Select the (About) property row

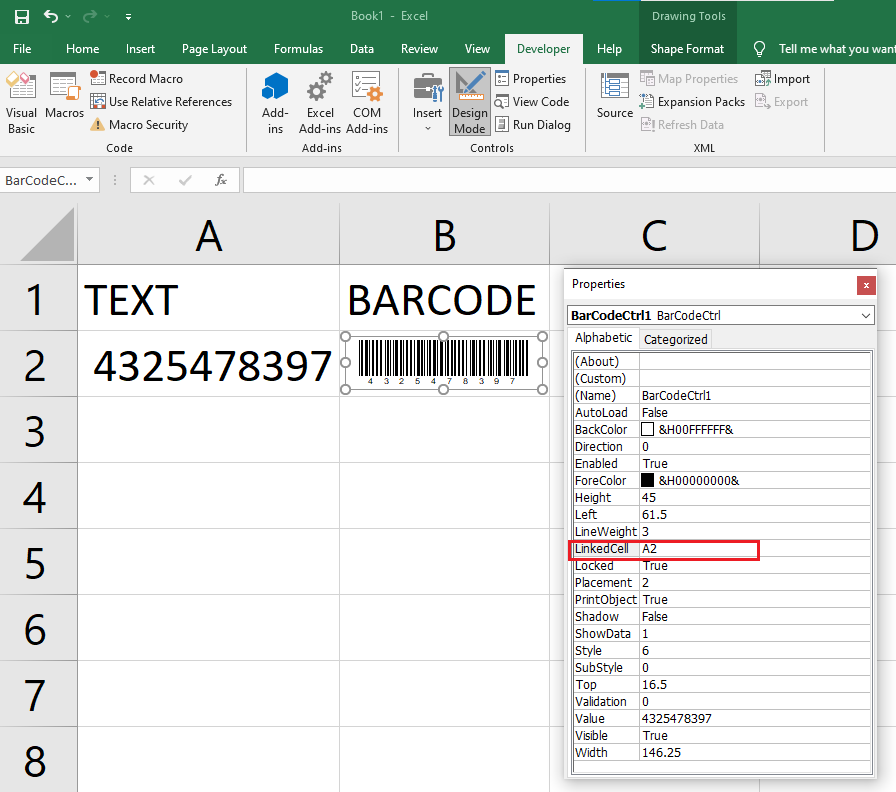(722, 361)
